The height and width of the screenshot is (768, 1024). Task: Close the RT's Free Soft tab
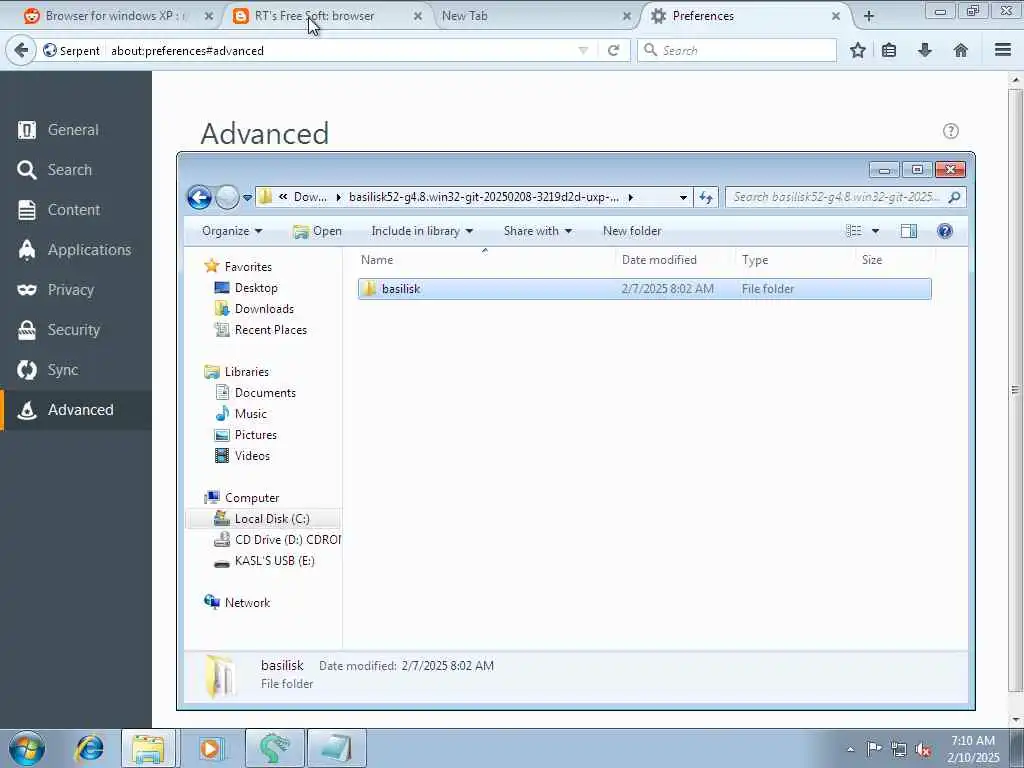coord(418,16)
